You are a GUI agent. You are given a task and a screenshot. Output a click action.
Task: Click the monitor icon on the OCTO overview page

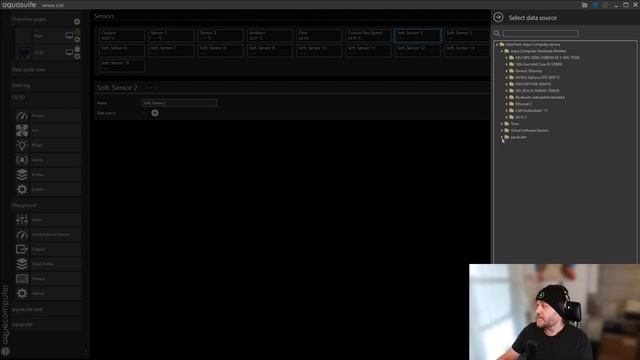pos(69,53)
